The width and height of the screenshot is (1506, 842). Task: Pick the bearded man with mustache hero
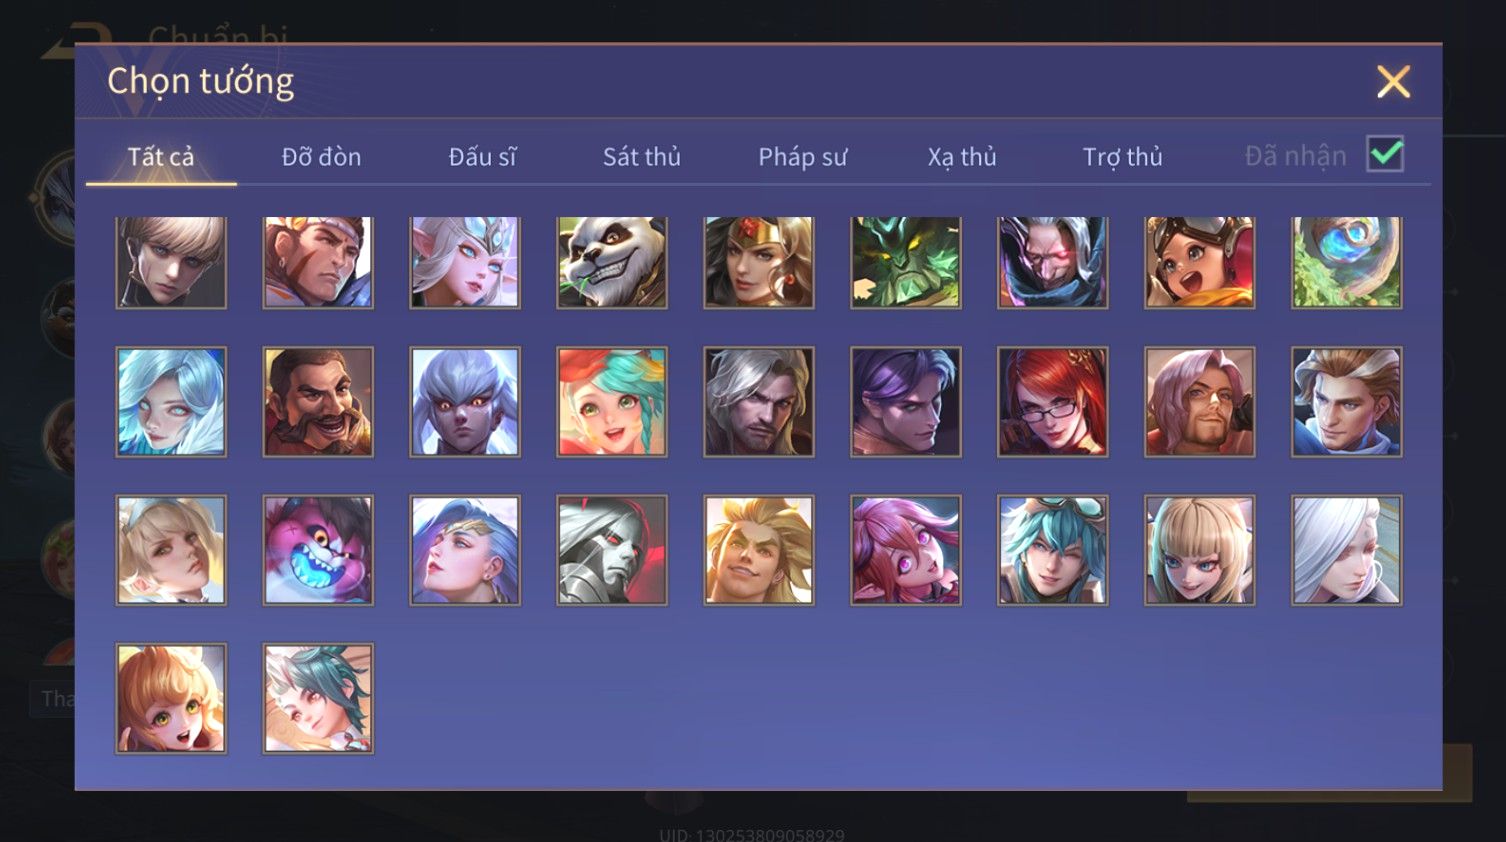coord(318,402)
